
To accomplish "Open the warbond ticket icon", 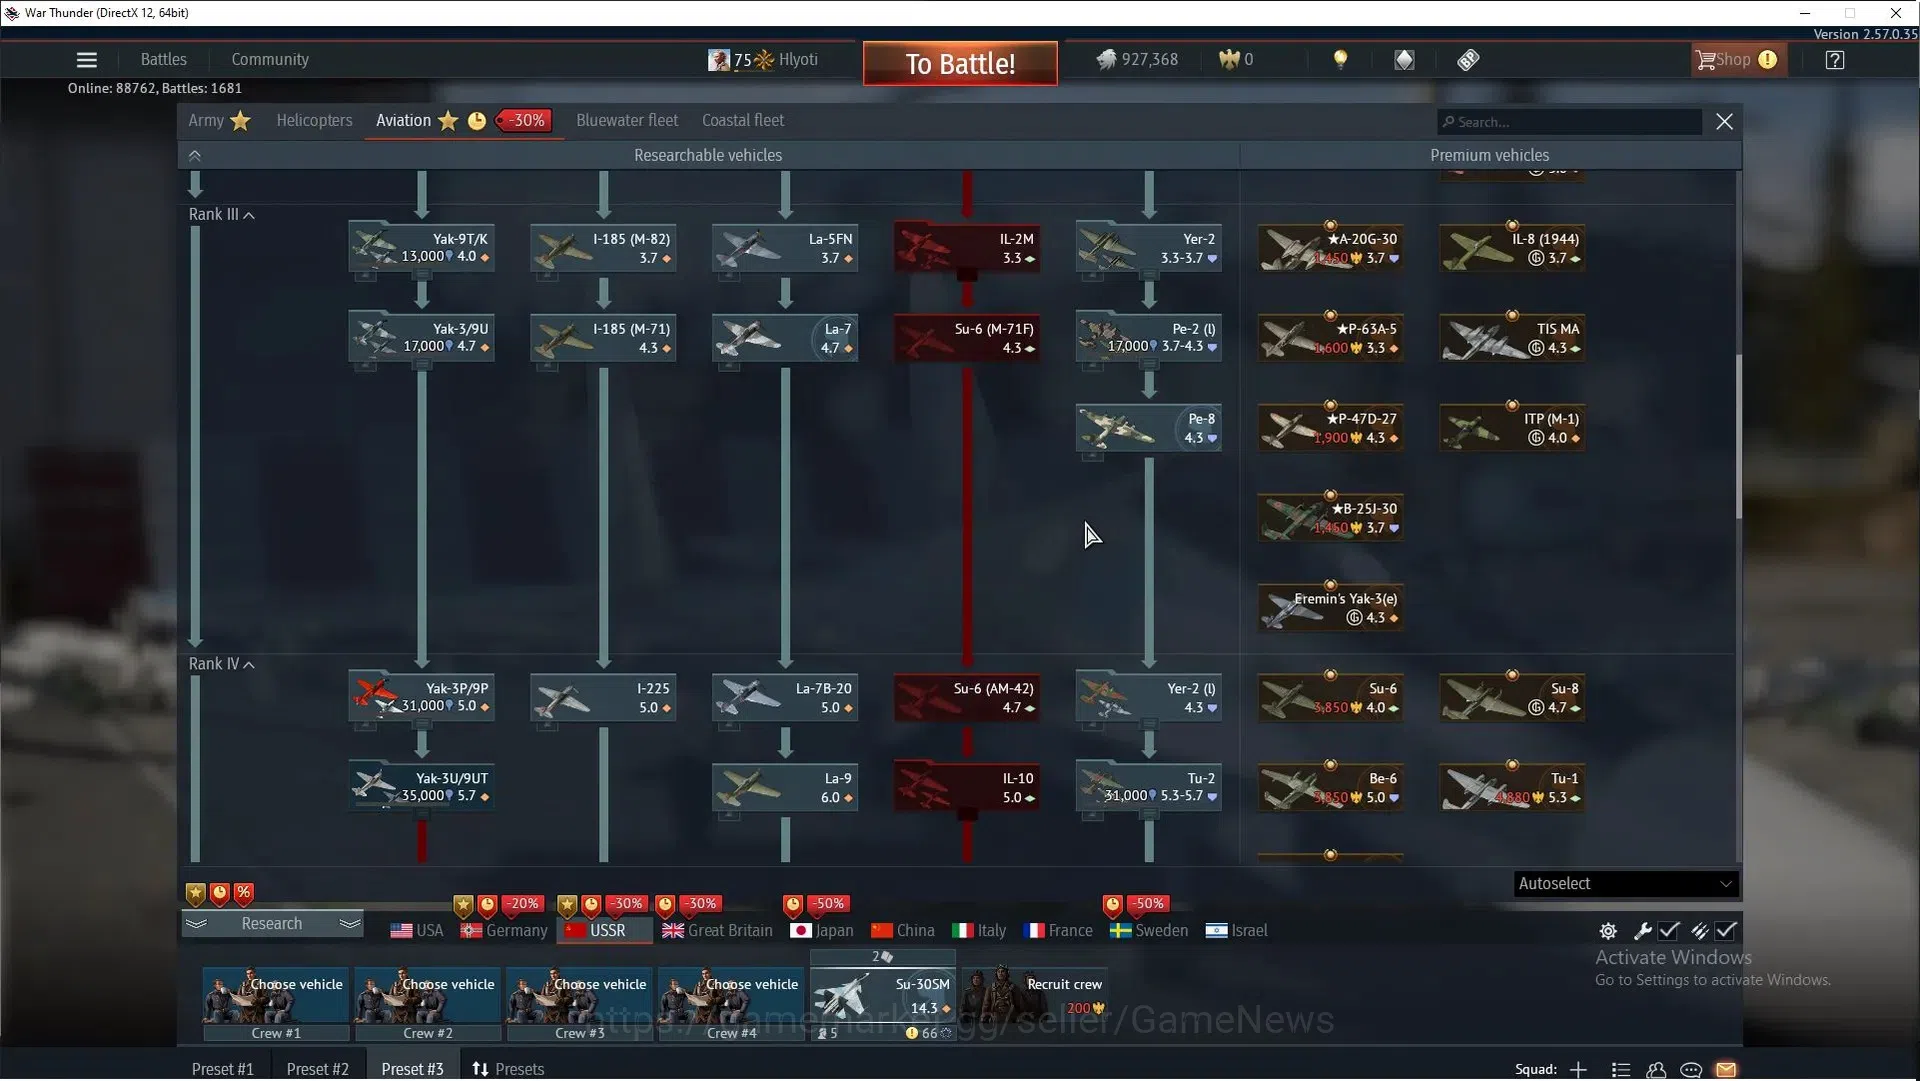I will point(1468,60).
